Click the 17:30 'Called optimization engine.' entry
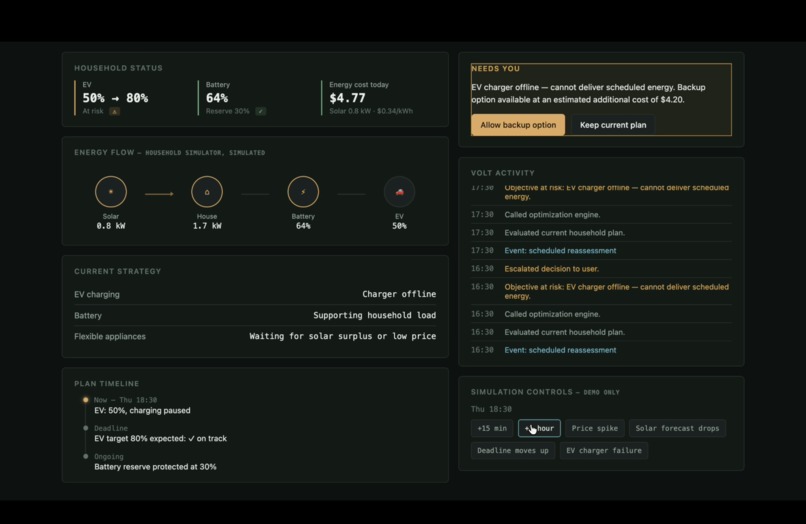 (601, 214)
